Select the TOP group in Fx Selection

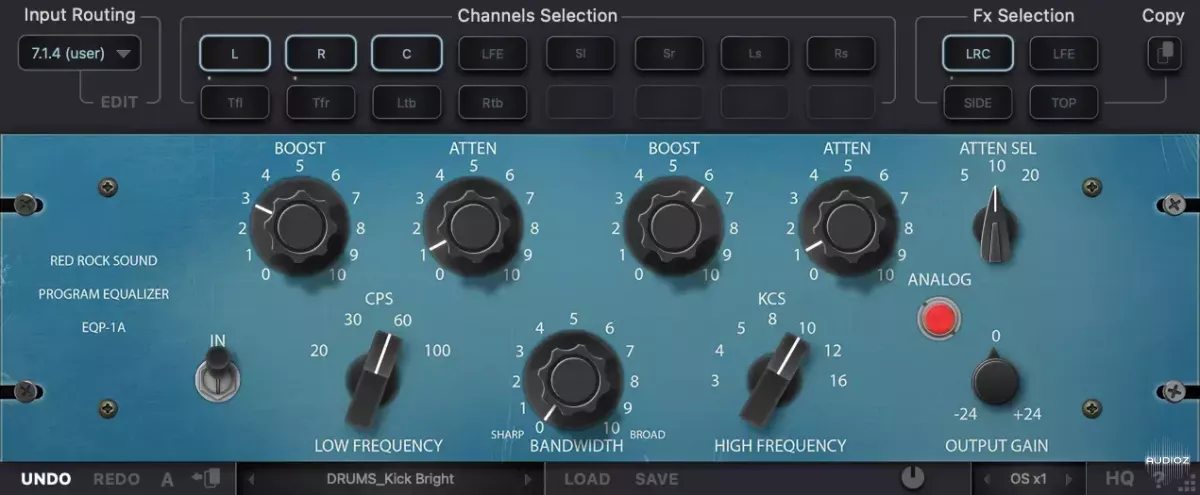pyautogui.click(x=1063, y=102)
